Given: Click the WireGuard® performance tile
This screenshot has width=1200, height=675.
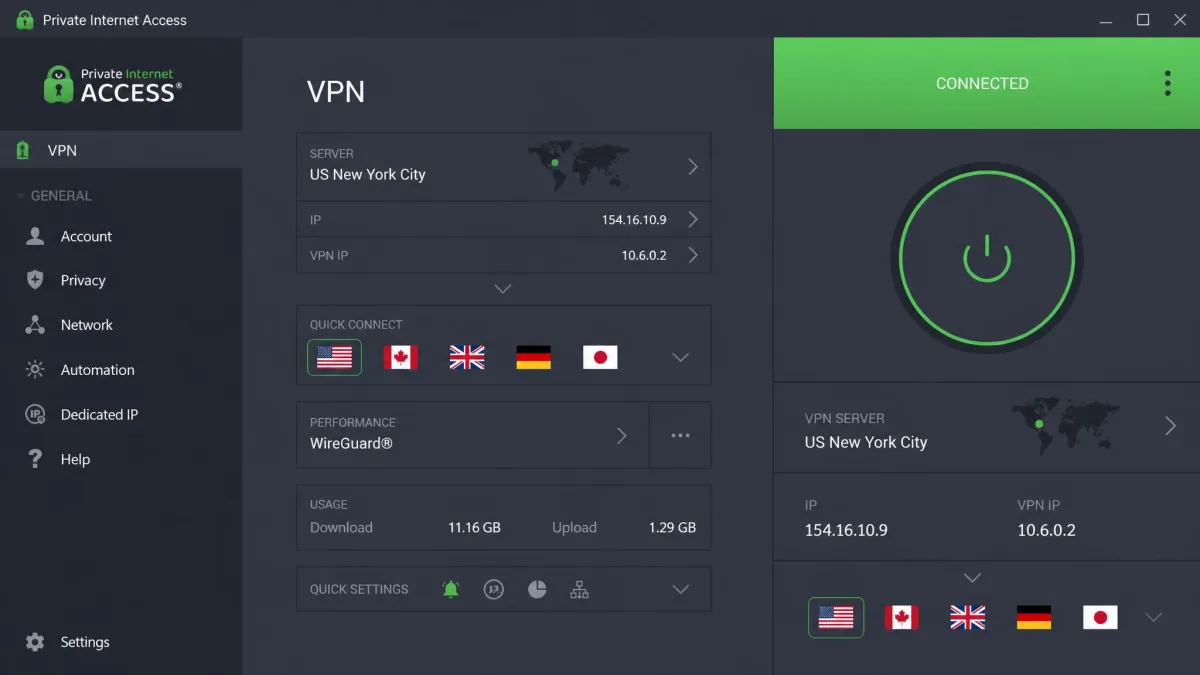Looking at the screenshot, I should [473, 435].
